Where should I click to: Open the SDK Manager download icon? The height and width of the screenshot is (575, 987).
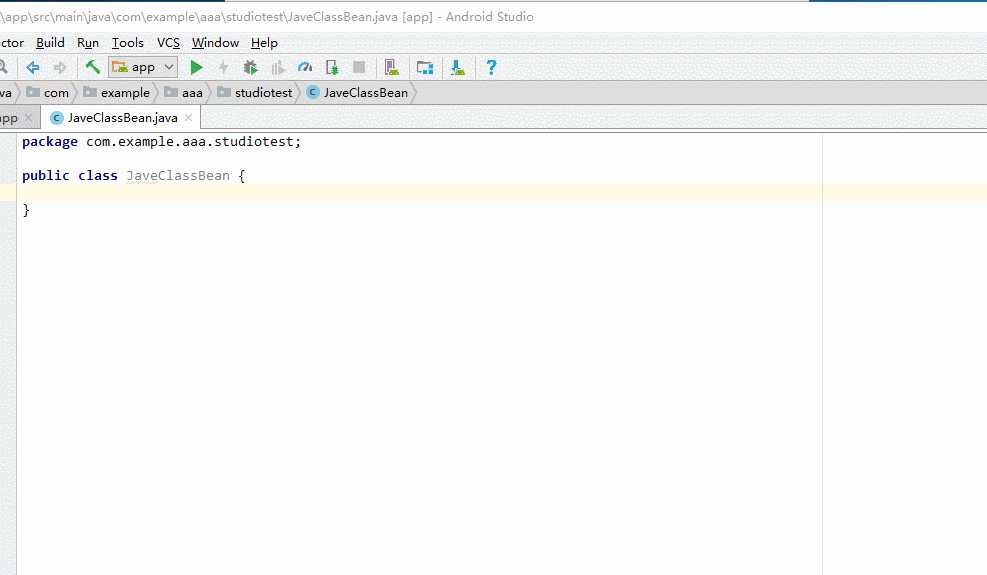pos(458,67)
